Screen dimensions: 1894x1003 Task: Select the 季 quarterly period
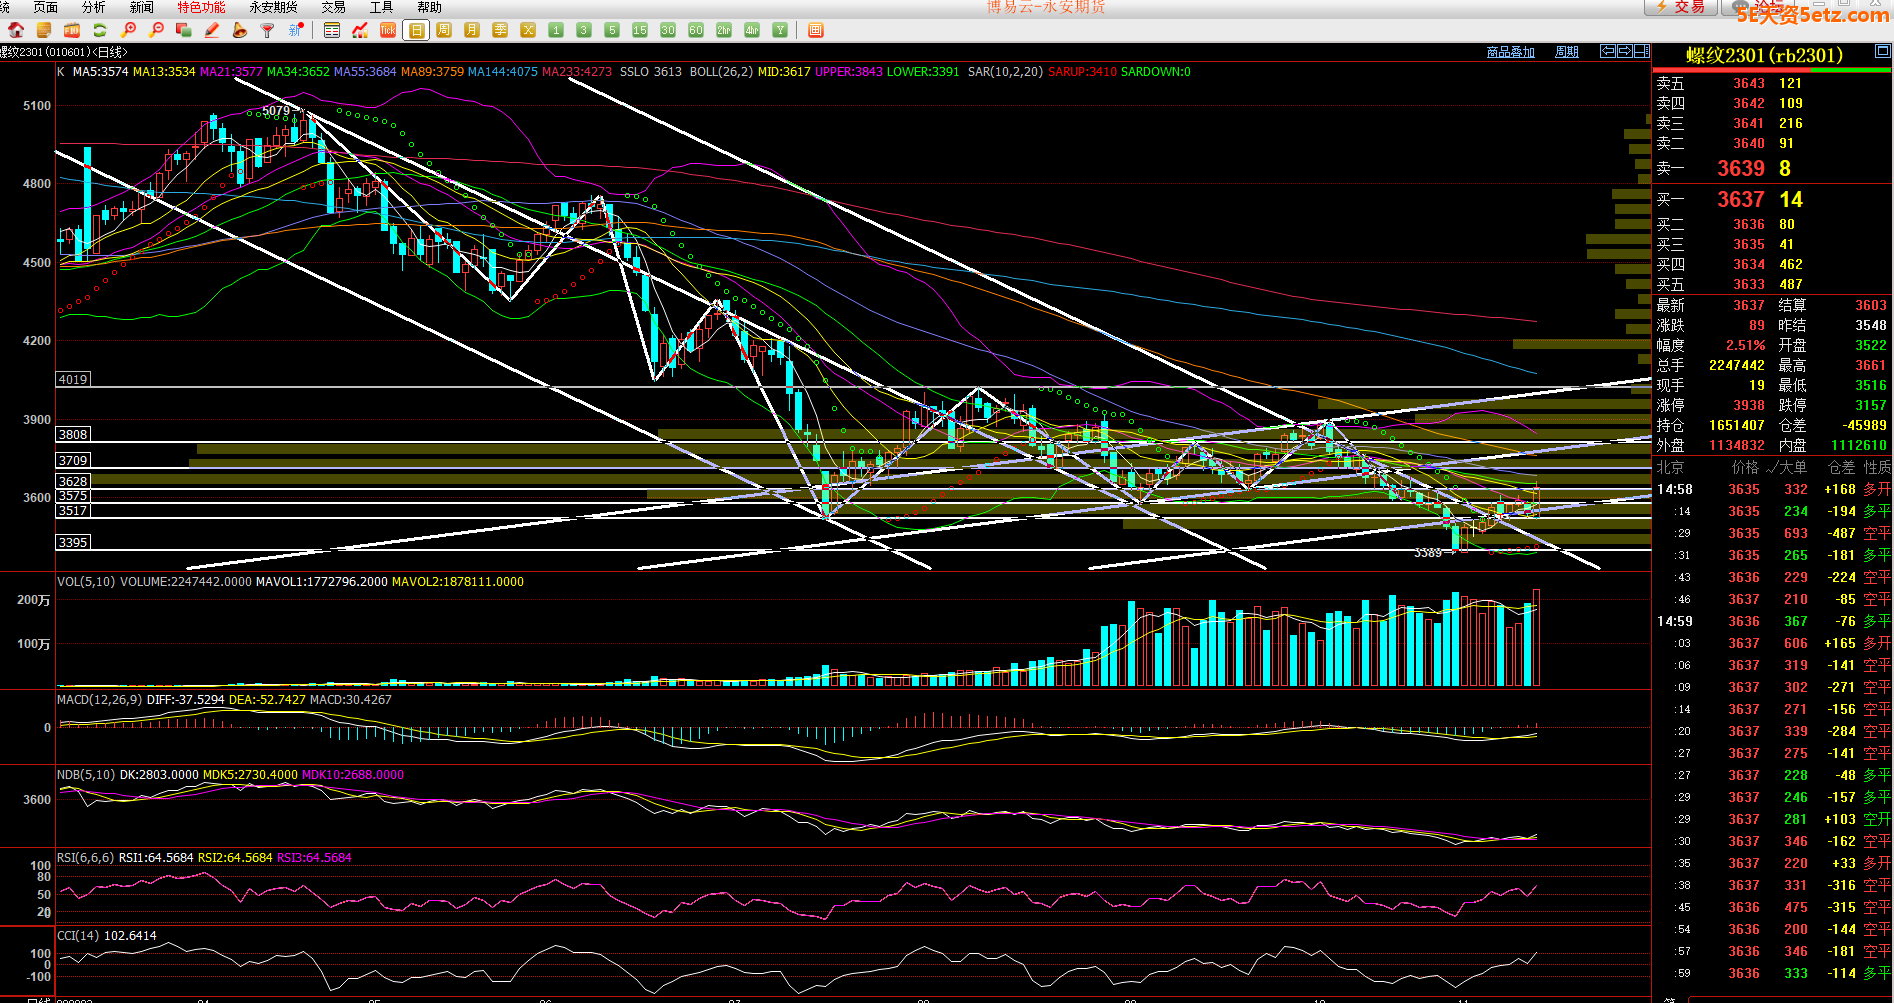500,30
